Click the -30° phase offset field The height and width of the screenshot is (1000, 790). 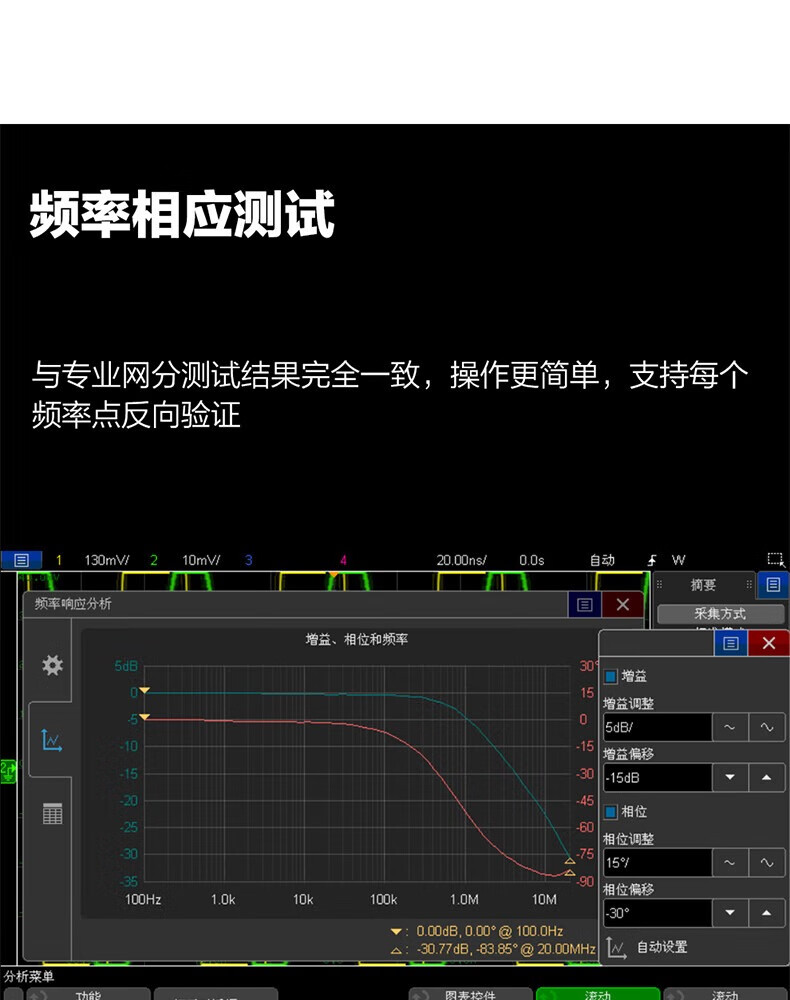(657, 913)
